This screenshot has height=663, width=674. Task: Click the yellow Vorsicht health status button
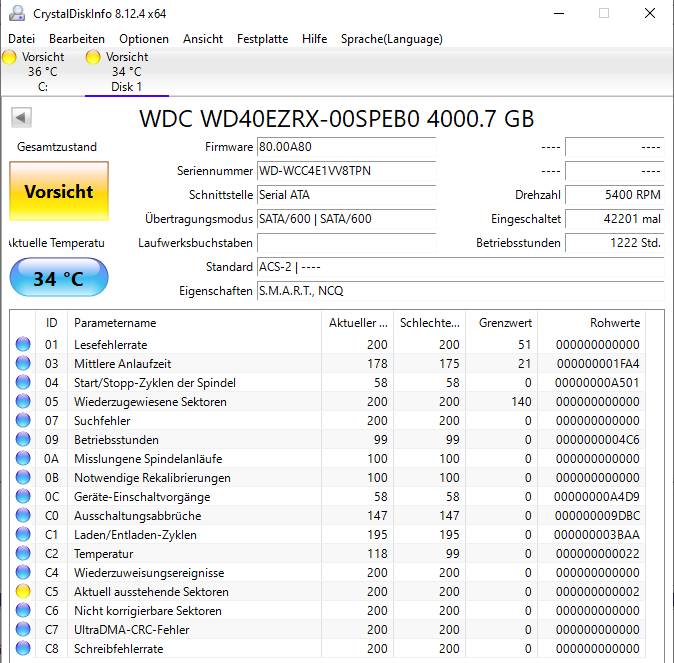tap(59, 191)
